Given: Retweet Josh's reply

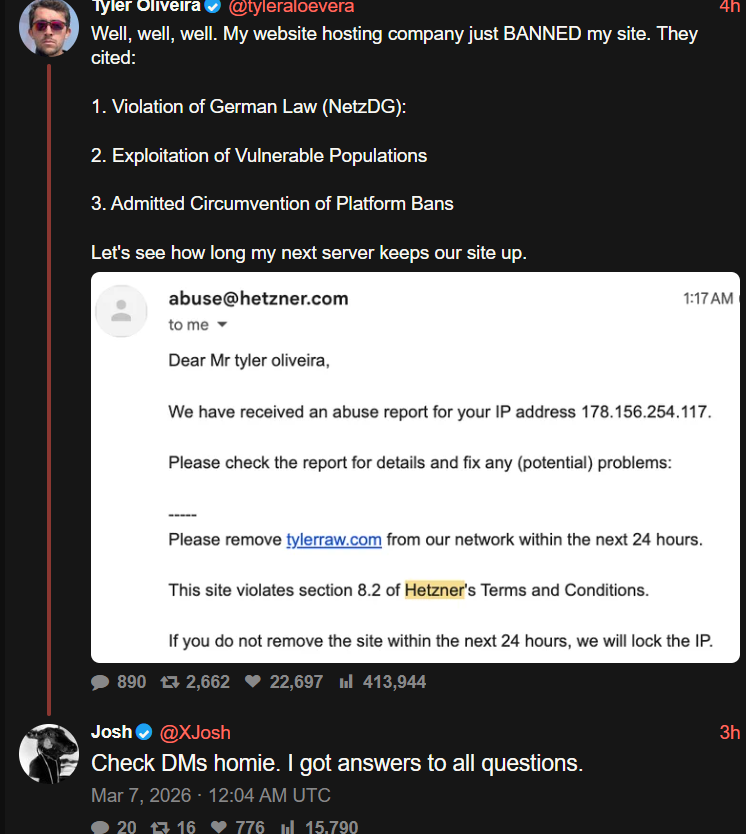Looking at the screenshot, I should click(x=160, y=827).
